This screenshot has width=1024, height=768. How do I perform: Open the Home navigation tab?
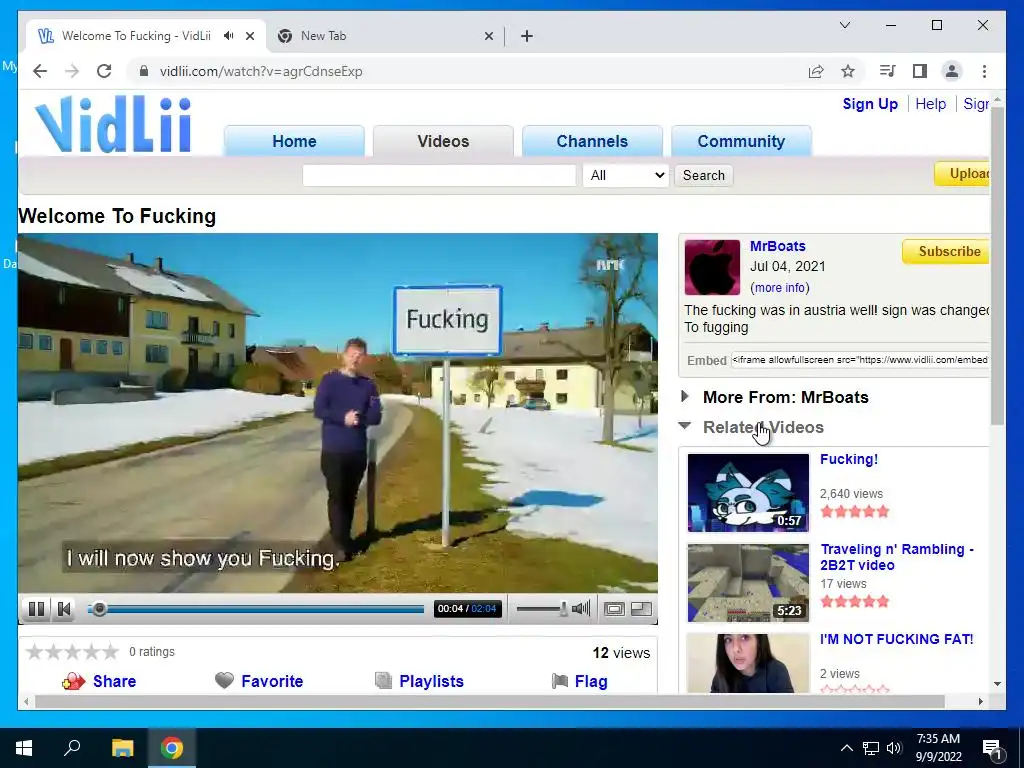294,141
